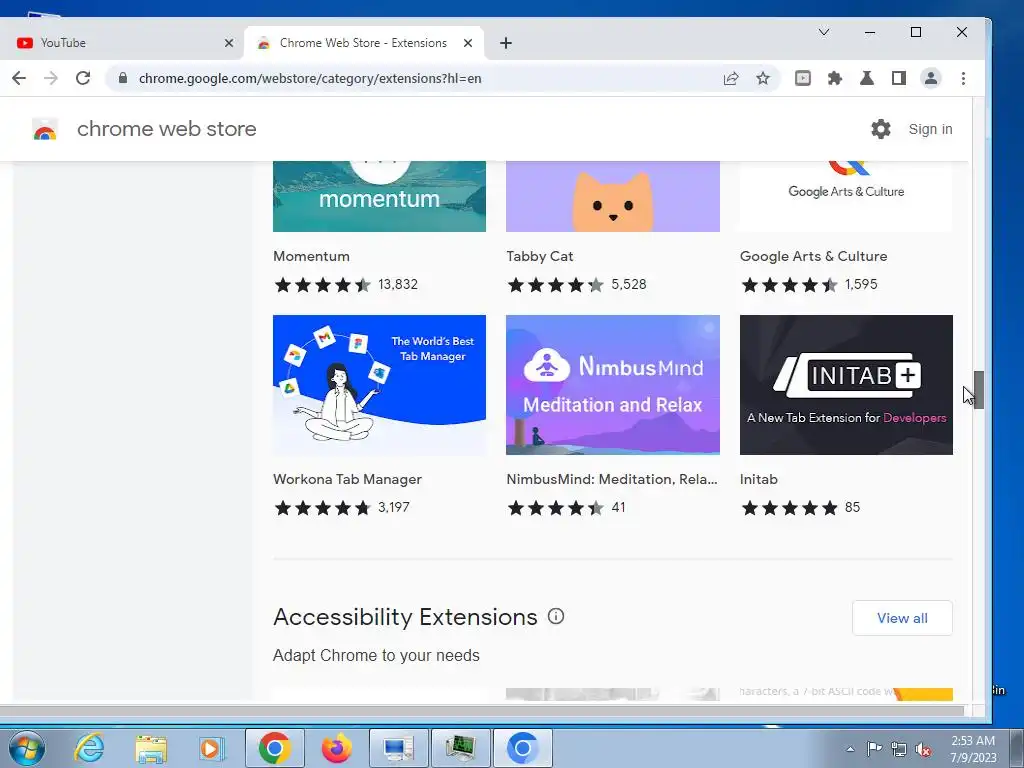1024x768 pixels.
Task: Click the Workona Tab Manager title
Action: [347, 479]
